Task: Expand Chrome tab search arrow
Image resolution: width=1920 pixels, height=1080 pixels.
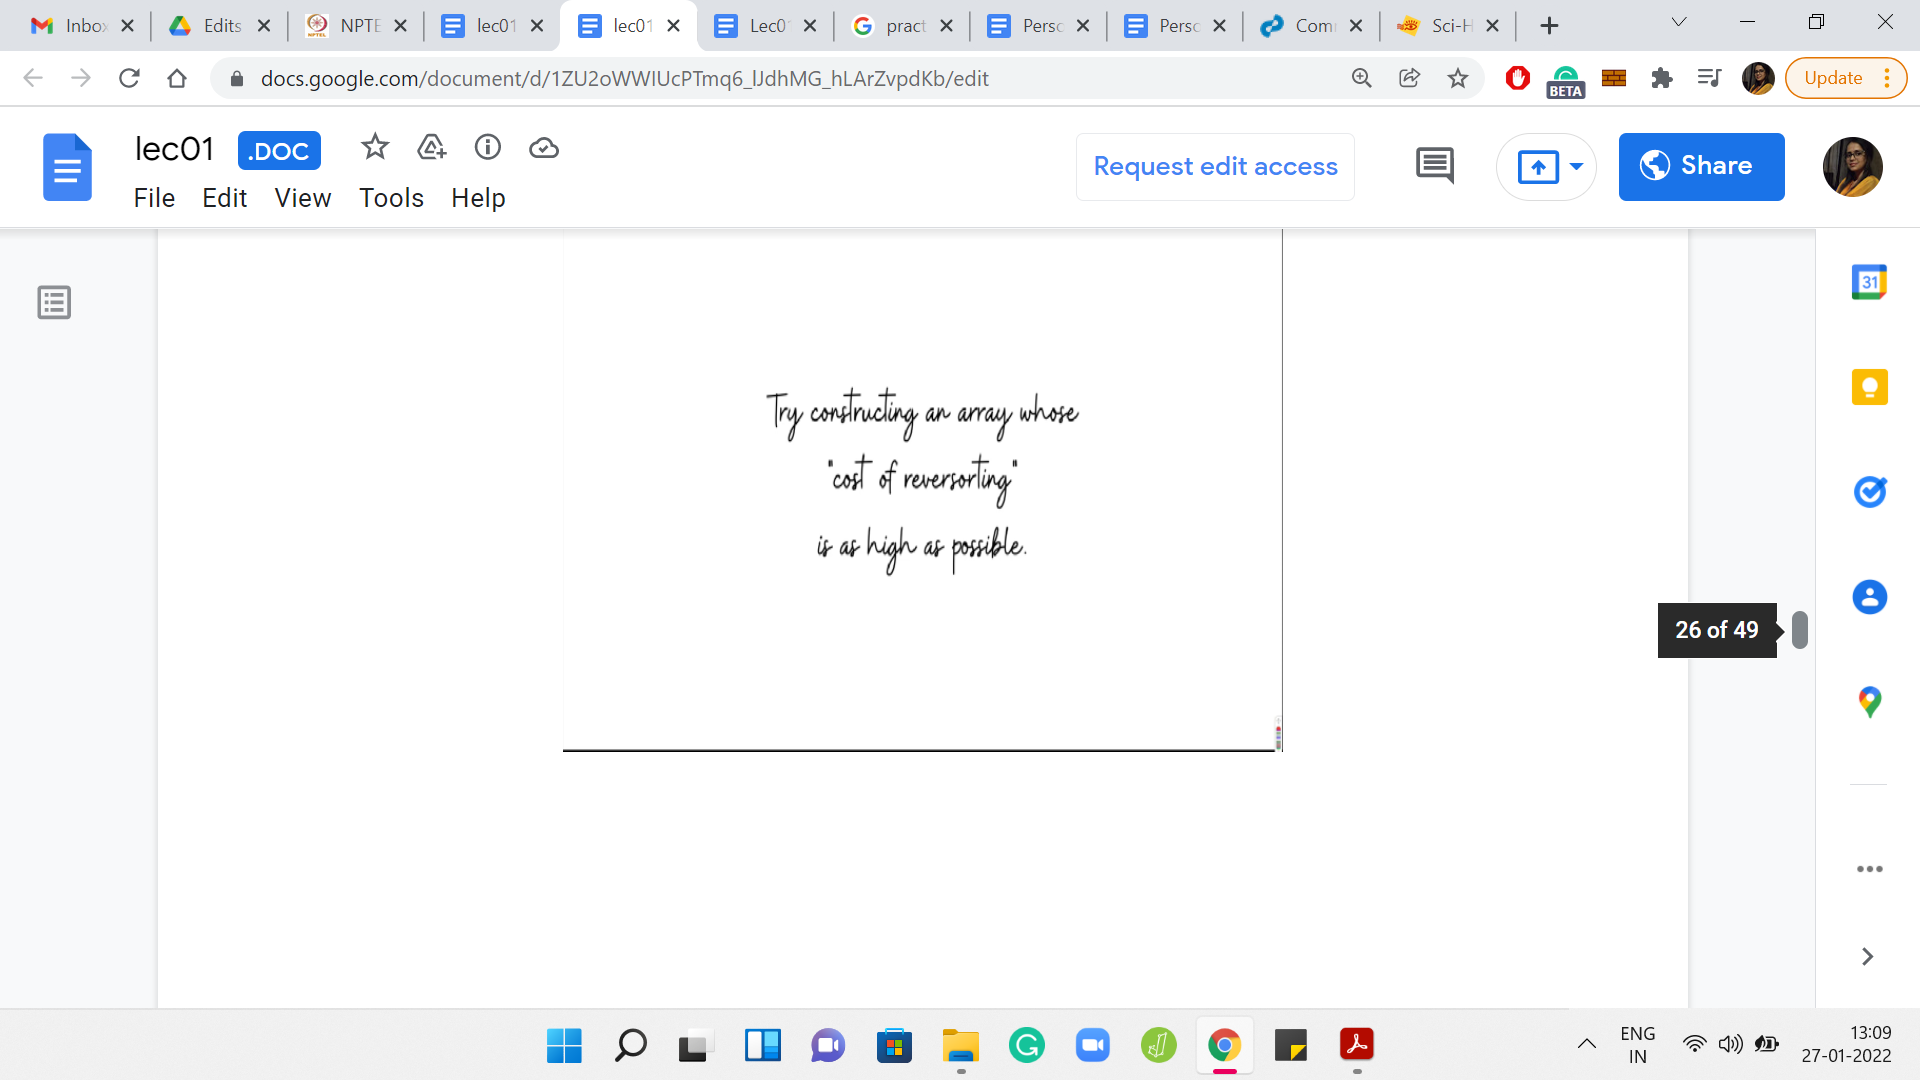Action: coord(1679,22)
